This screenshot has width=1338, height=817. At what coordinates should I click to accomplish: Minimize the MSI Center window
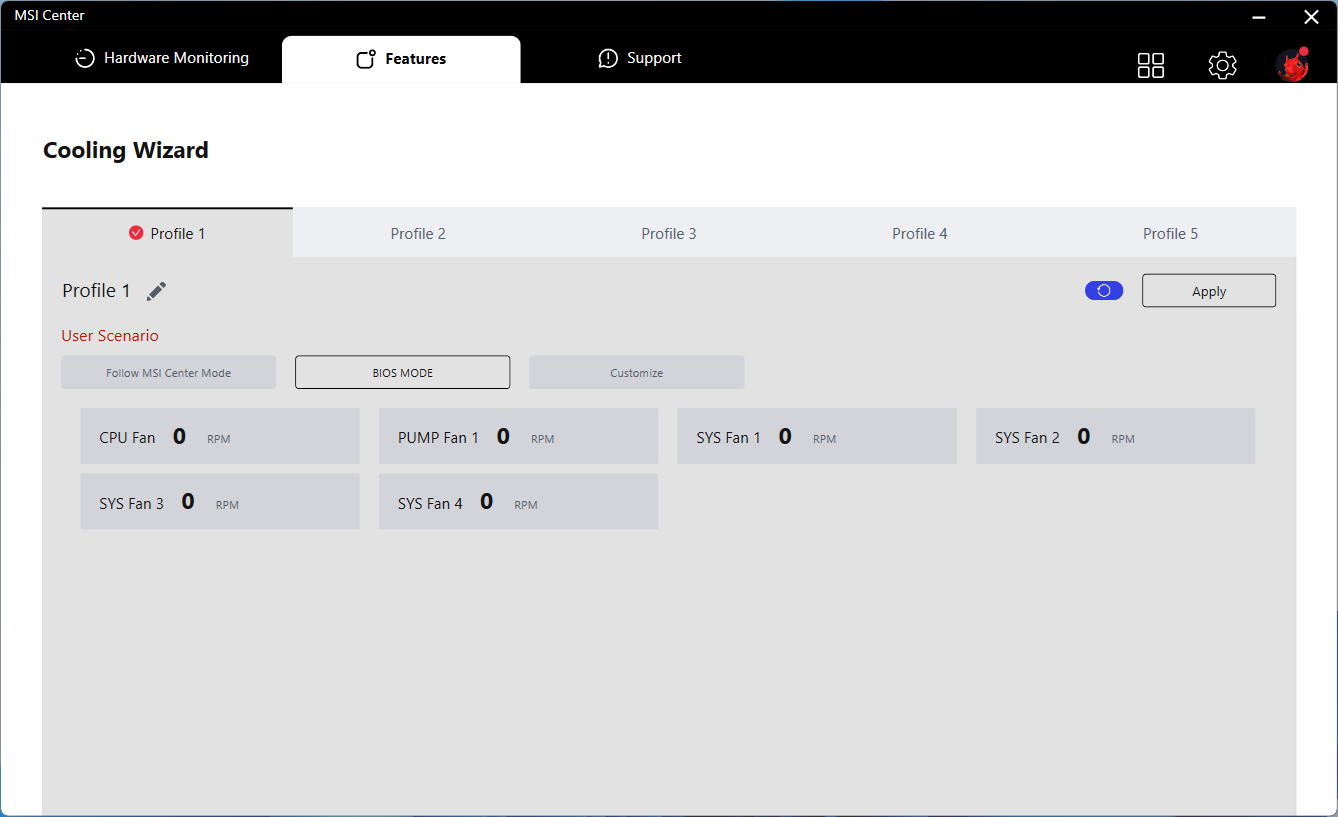[1259, 16]
